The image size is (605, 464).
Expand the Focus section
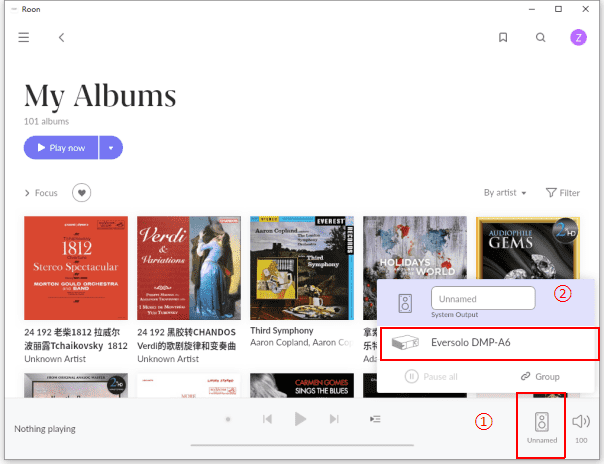click(x=41, y=193)
